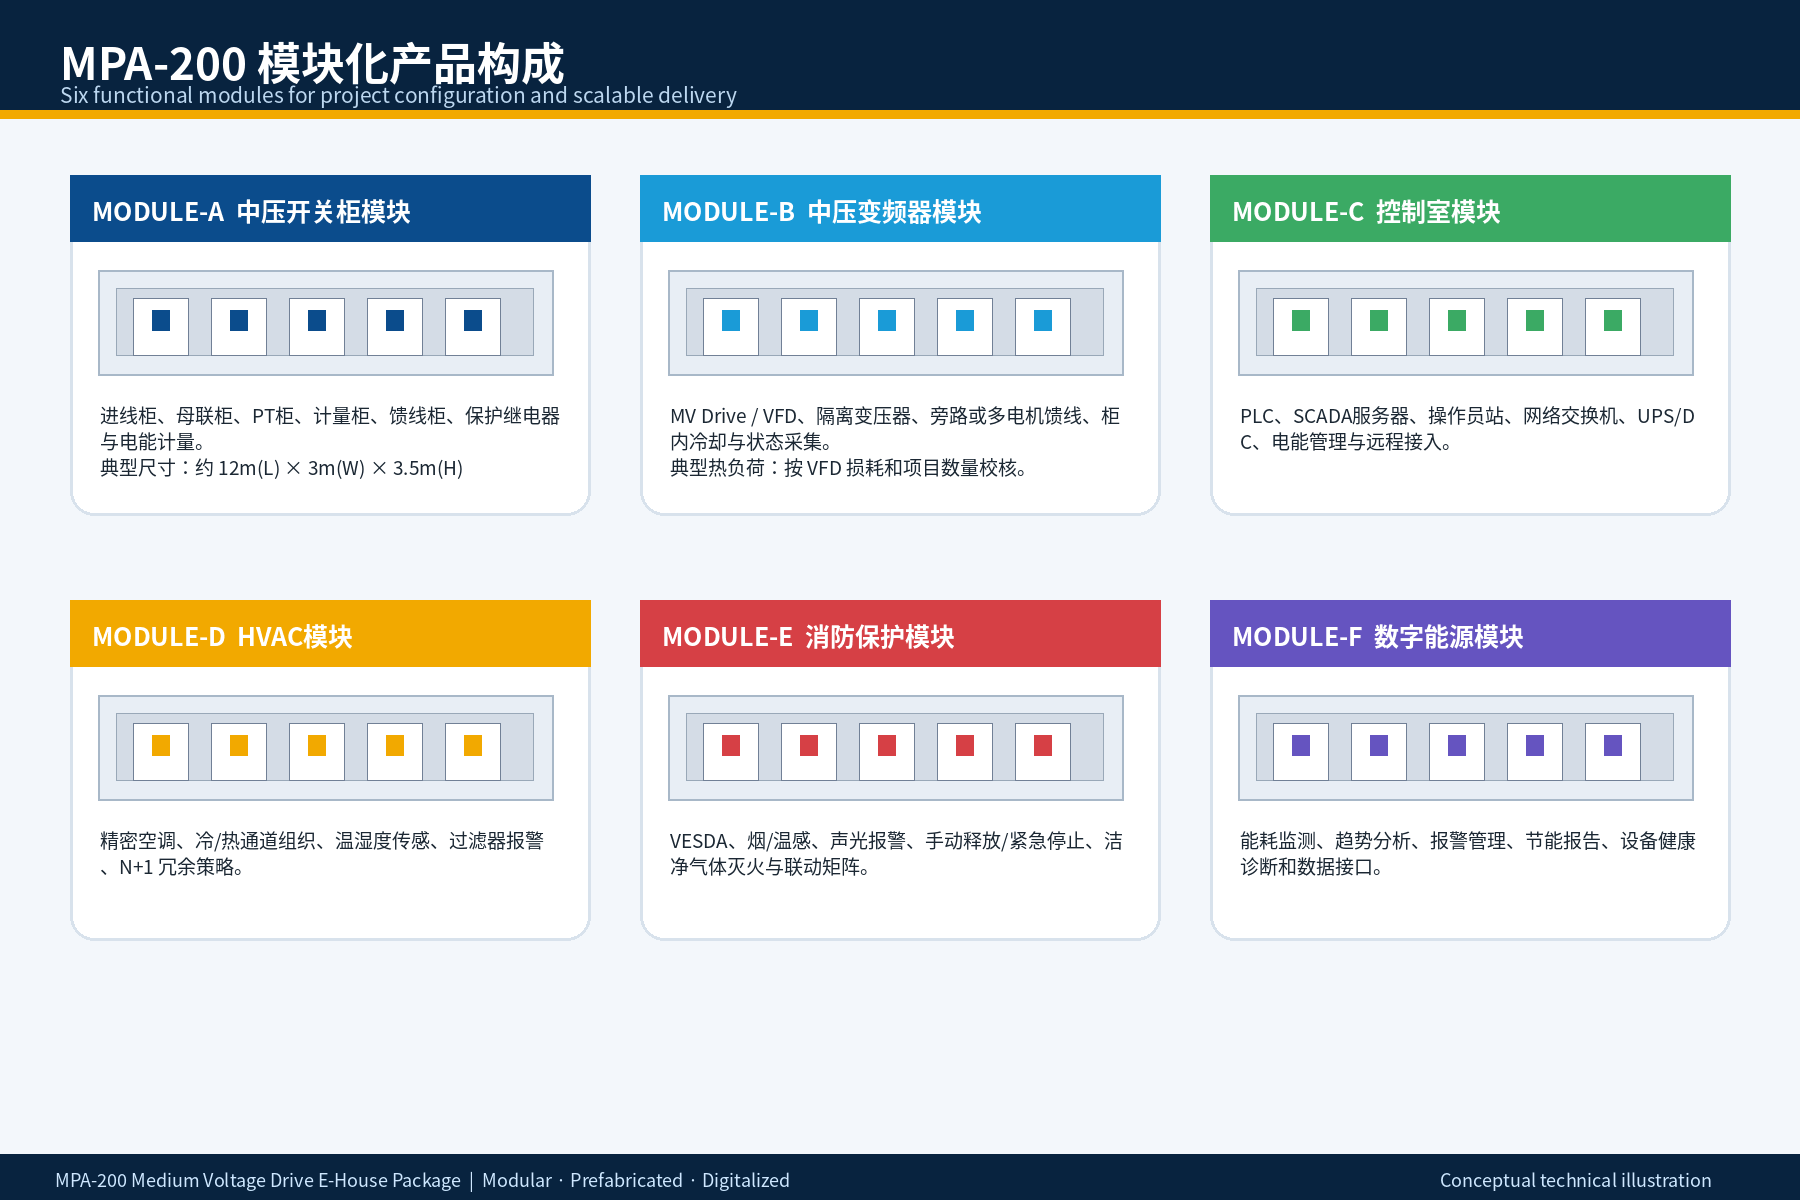This screenshot has height=1200, width=1800.
Task: Select the line starting 能耗监测、趋势分析
Action: tap(1468, 841)
